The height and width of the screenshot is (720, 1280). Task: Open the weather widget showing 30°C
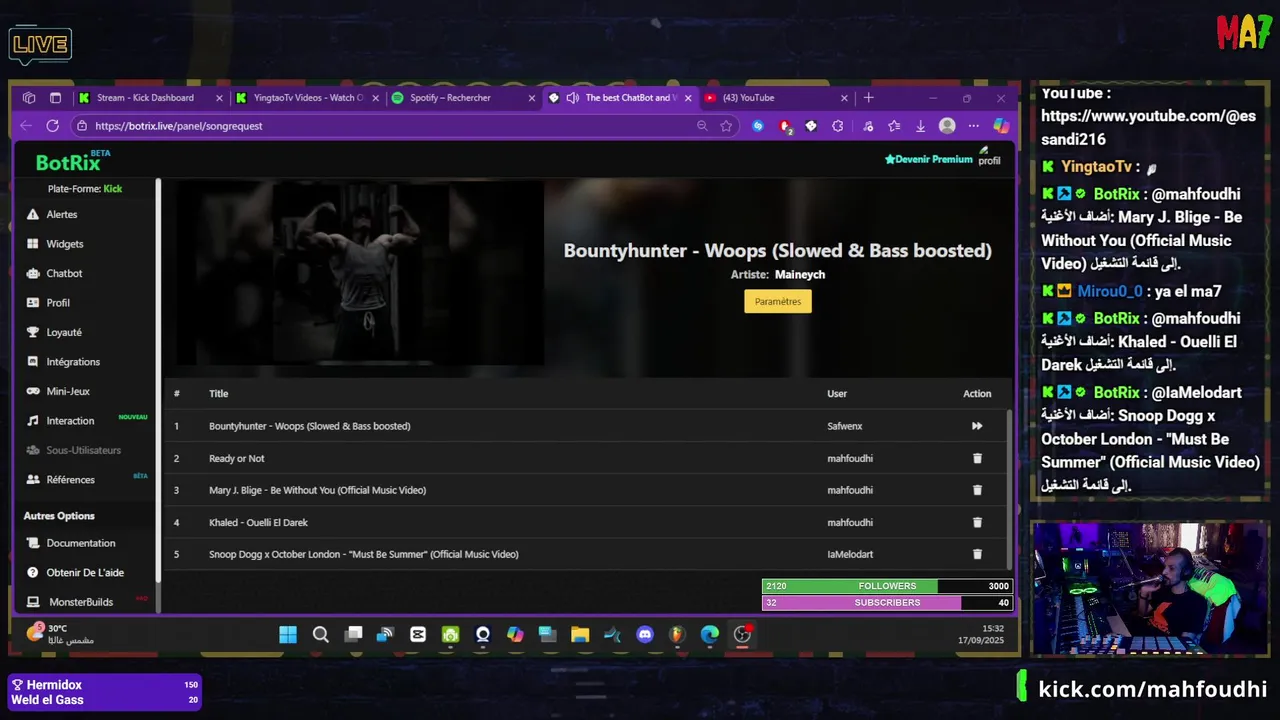click(x=58, y=634)
